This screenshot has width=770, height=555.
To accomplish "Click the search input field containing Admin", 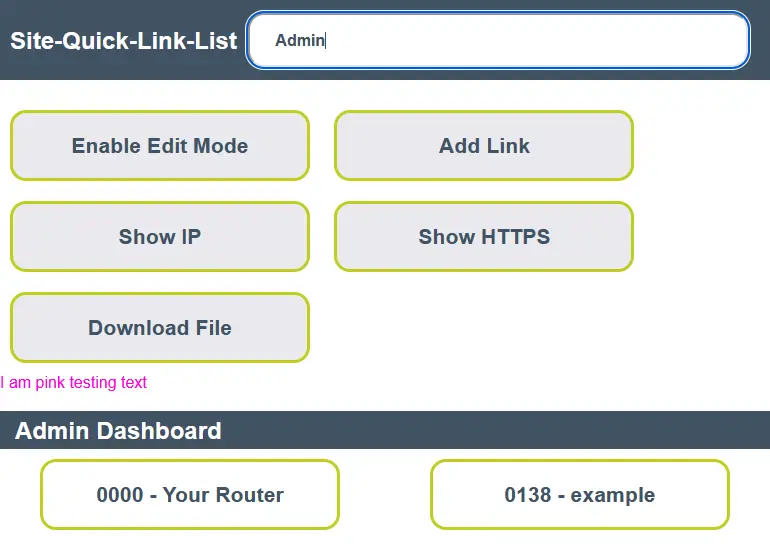I will tap(497, 40).
